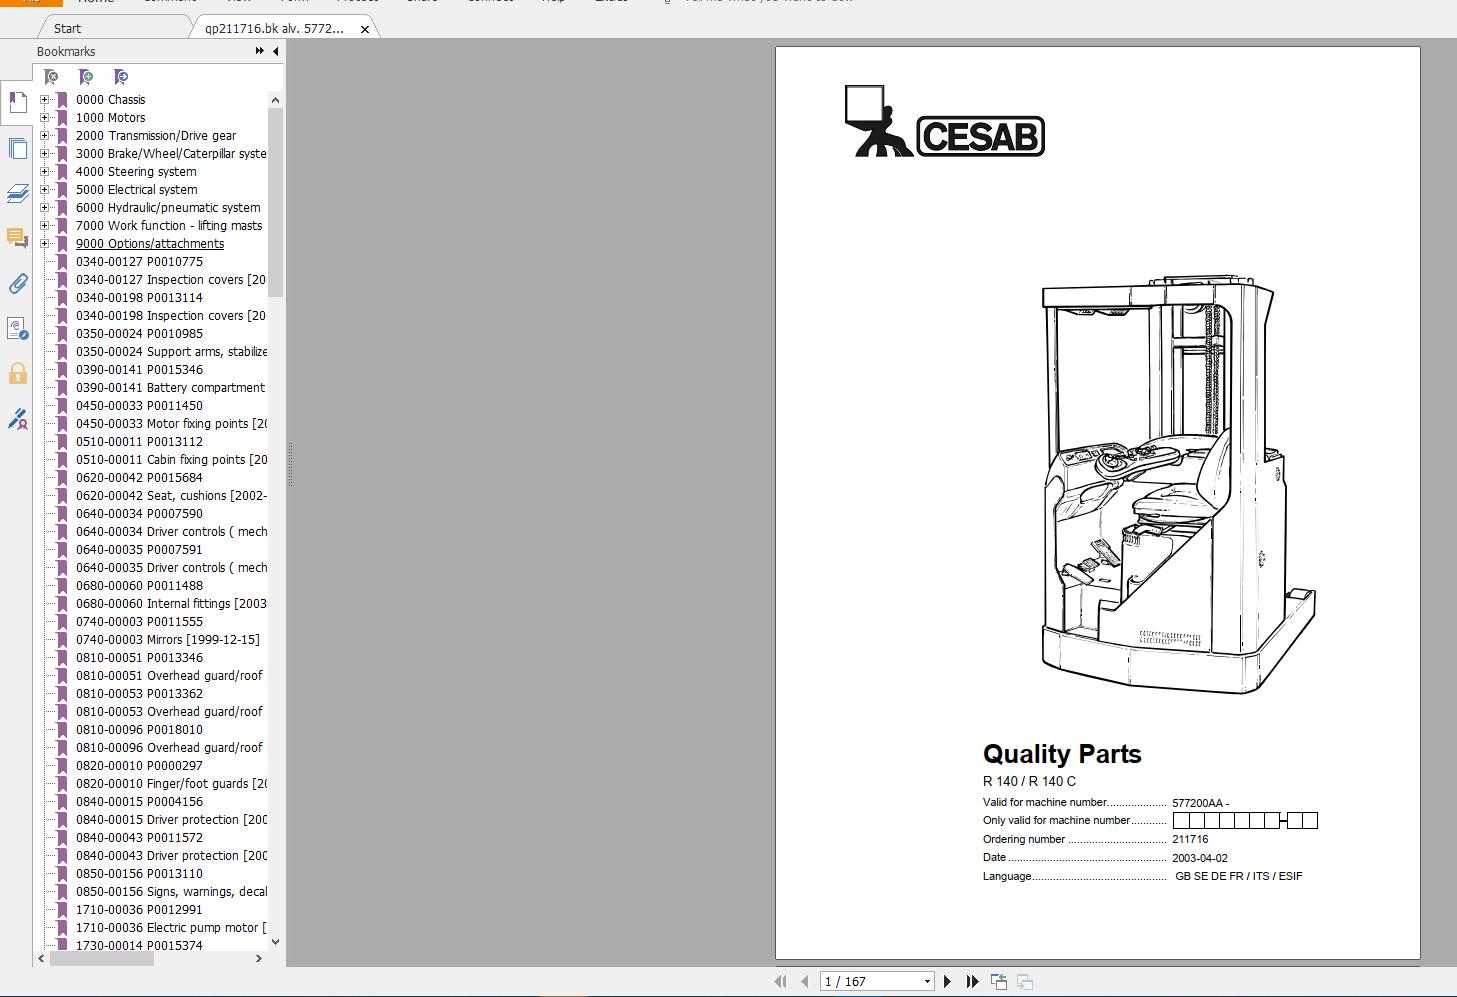Open bookmark 0340-00127 P0010775

[x=139, y=262]
